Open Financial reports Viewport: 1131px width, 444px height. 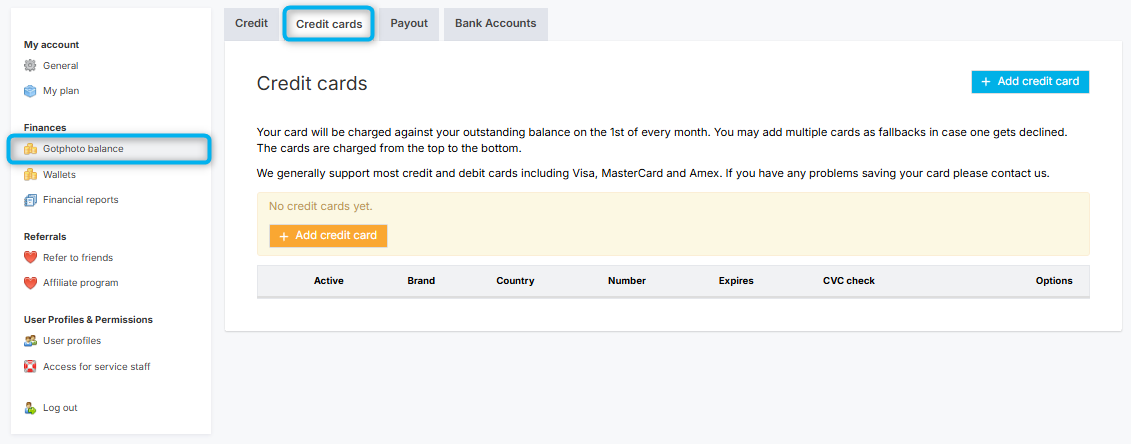(x=81, y=200)
